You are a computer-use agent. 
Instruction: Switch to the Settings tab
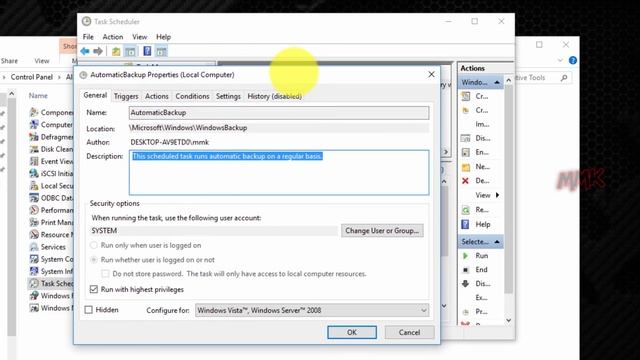tap(228, 96)
